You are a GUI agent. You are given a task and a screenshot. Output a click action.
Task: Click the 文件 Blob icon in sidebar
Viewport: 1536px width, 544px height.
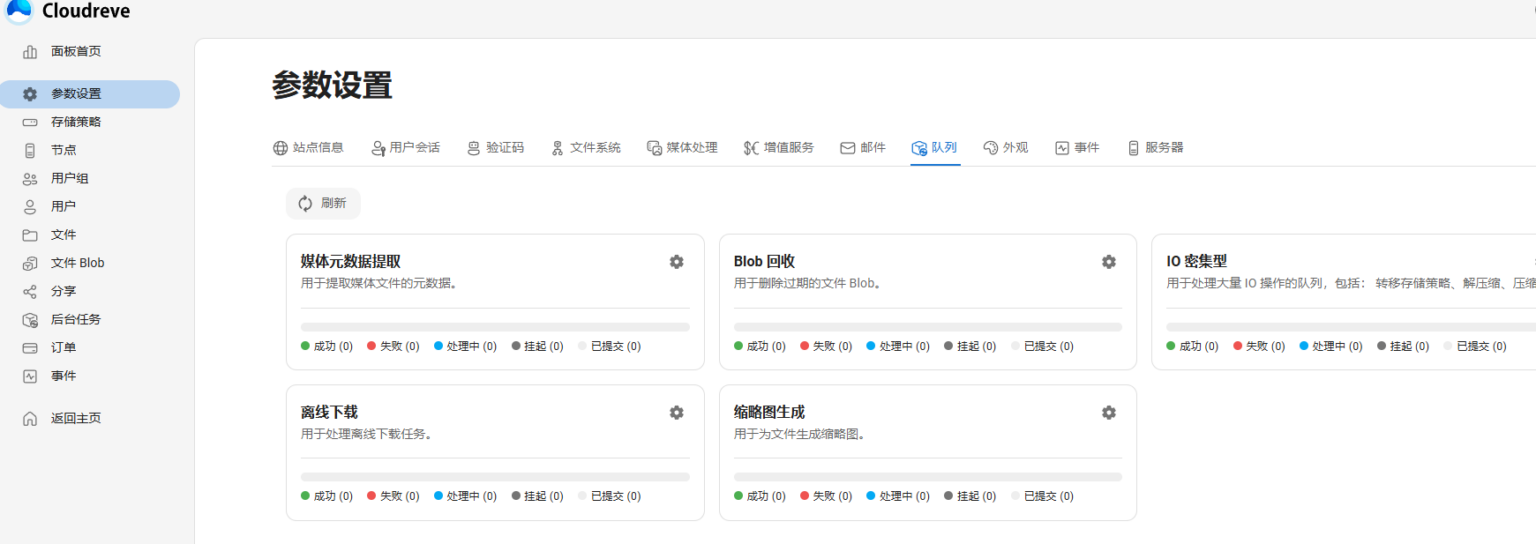(x=30, y=263)
